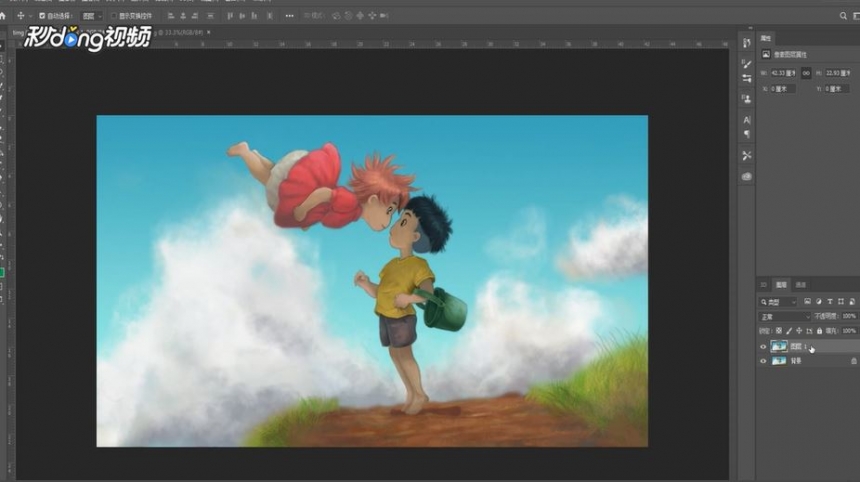Image resolution: width=860 pixels, height=482 pixels.
Task: Click the lock all padlock icon
Action: (x=819, y=331)
